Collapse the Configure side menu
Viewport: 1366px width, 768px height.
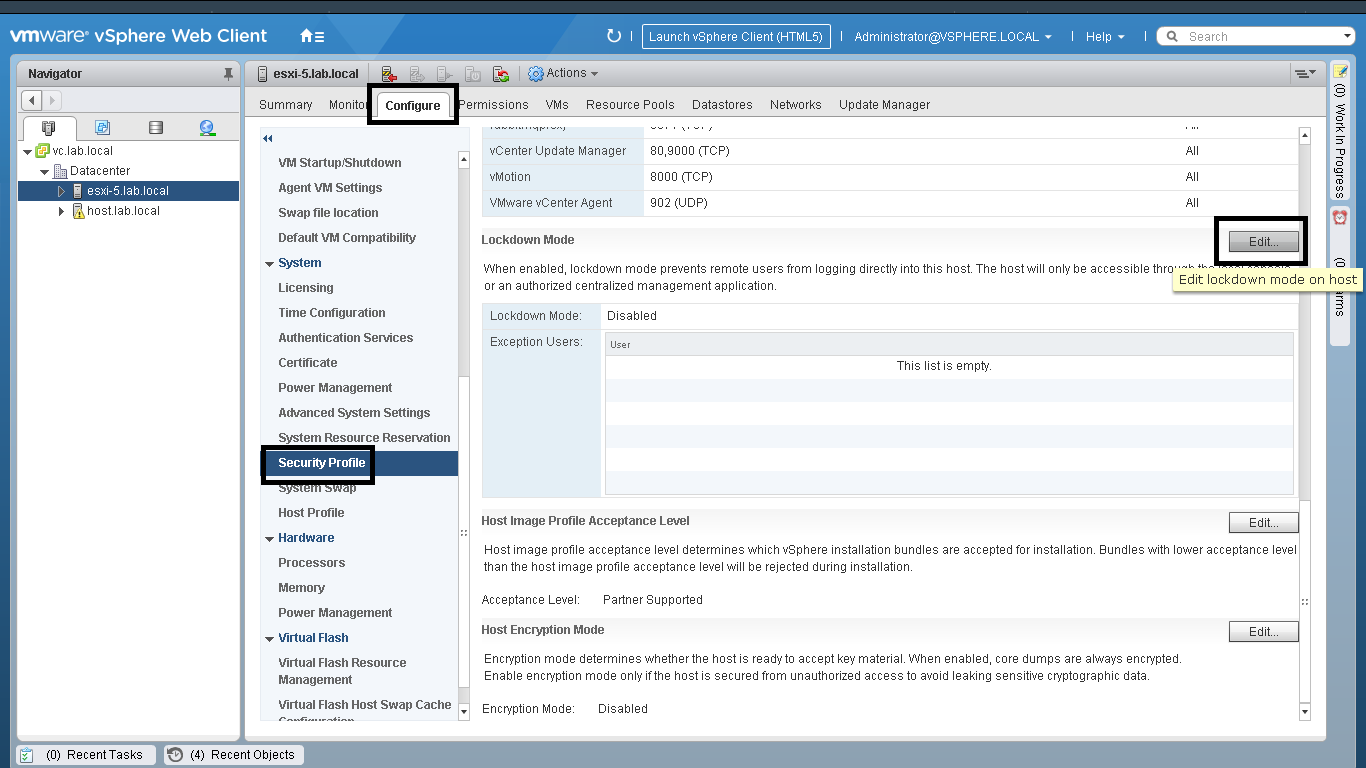click(x=267, y=139)
